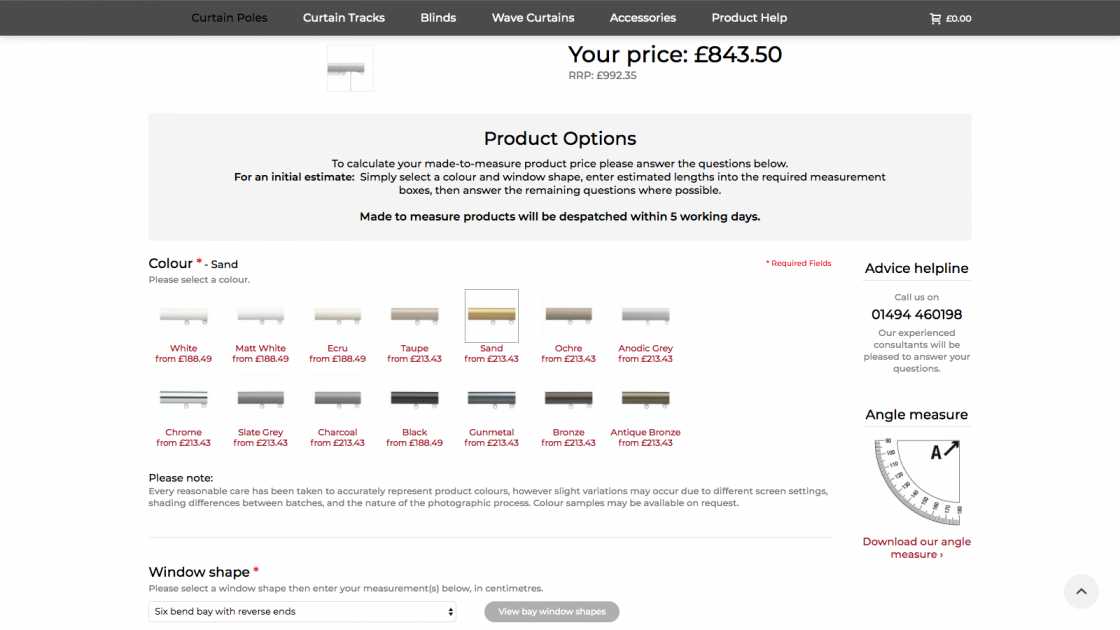This screenshot has width=1120, height=630.
Task: Open the Blinds menu
Action: click(438, 18)
